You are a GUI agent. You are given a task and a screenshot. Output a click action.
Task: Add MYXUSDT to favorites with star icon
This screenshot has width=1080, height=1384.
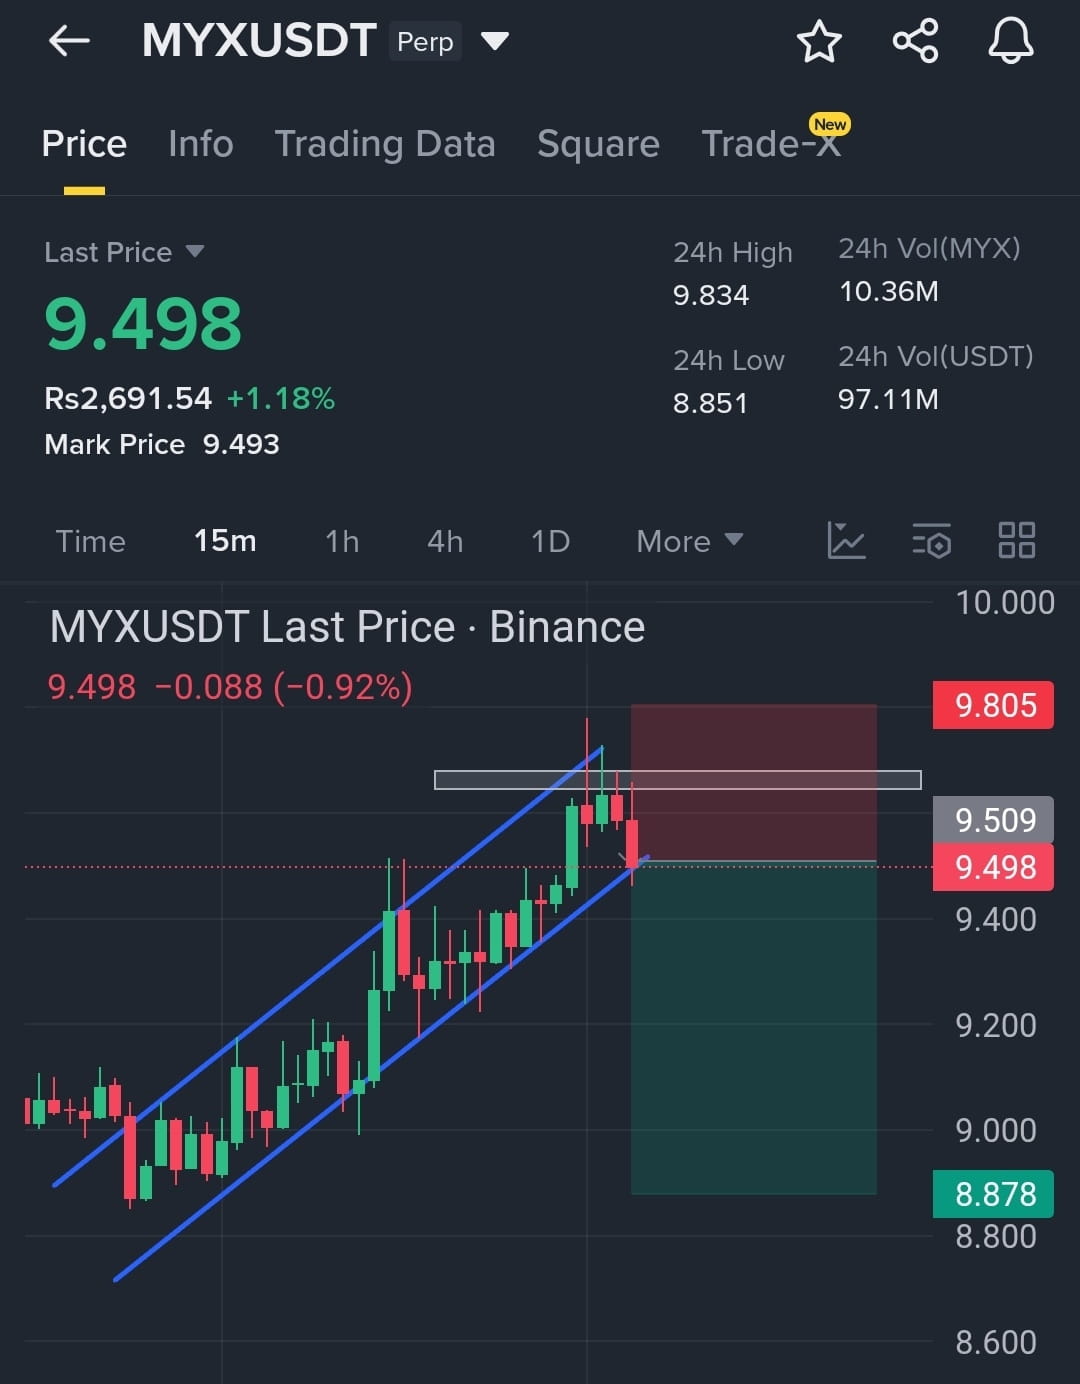point(819,42)
